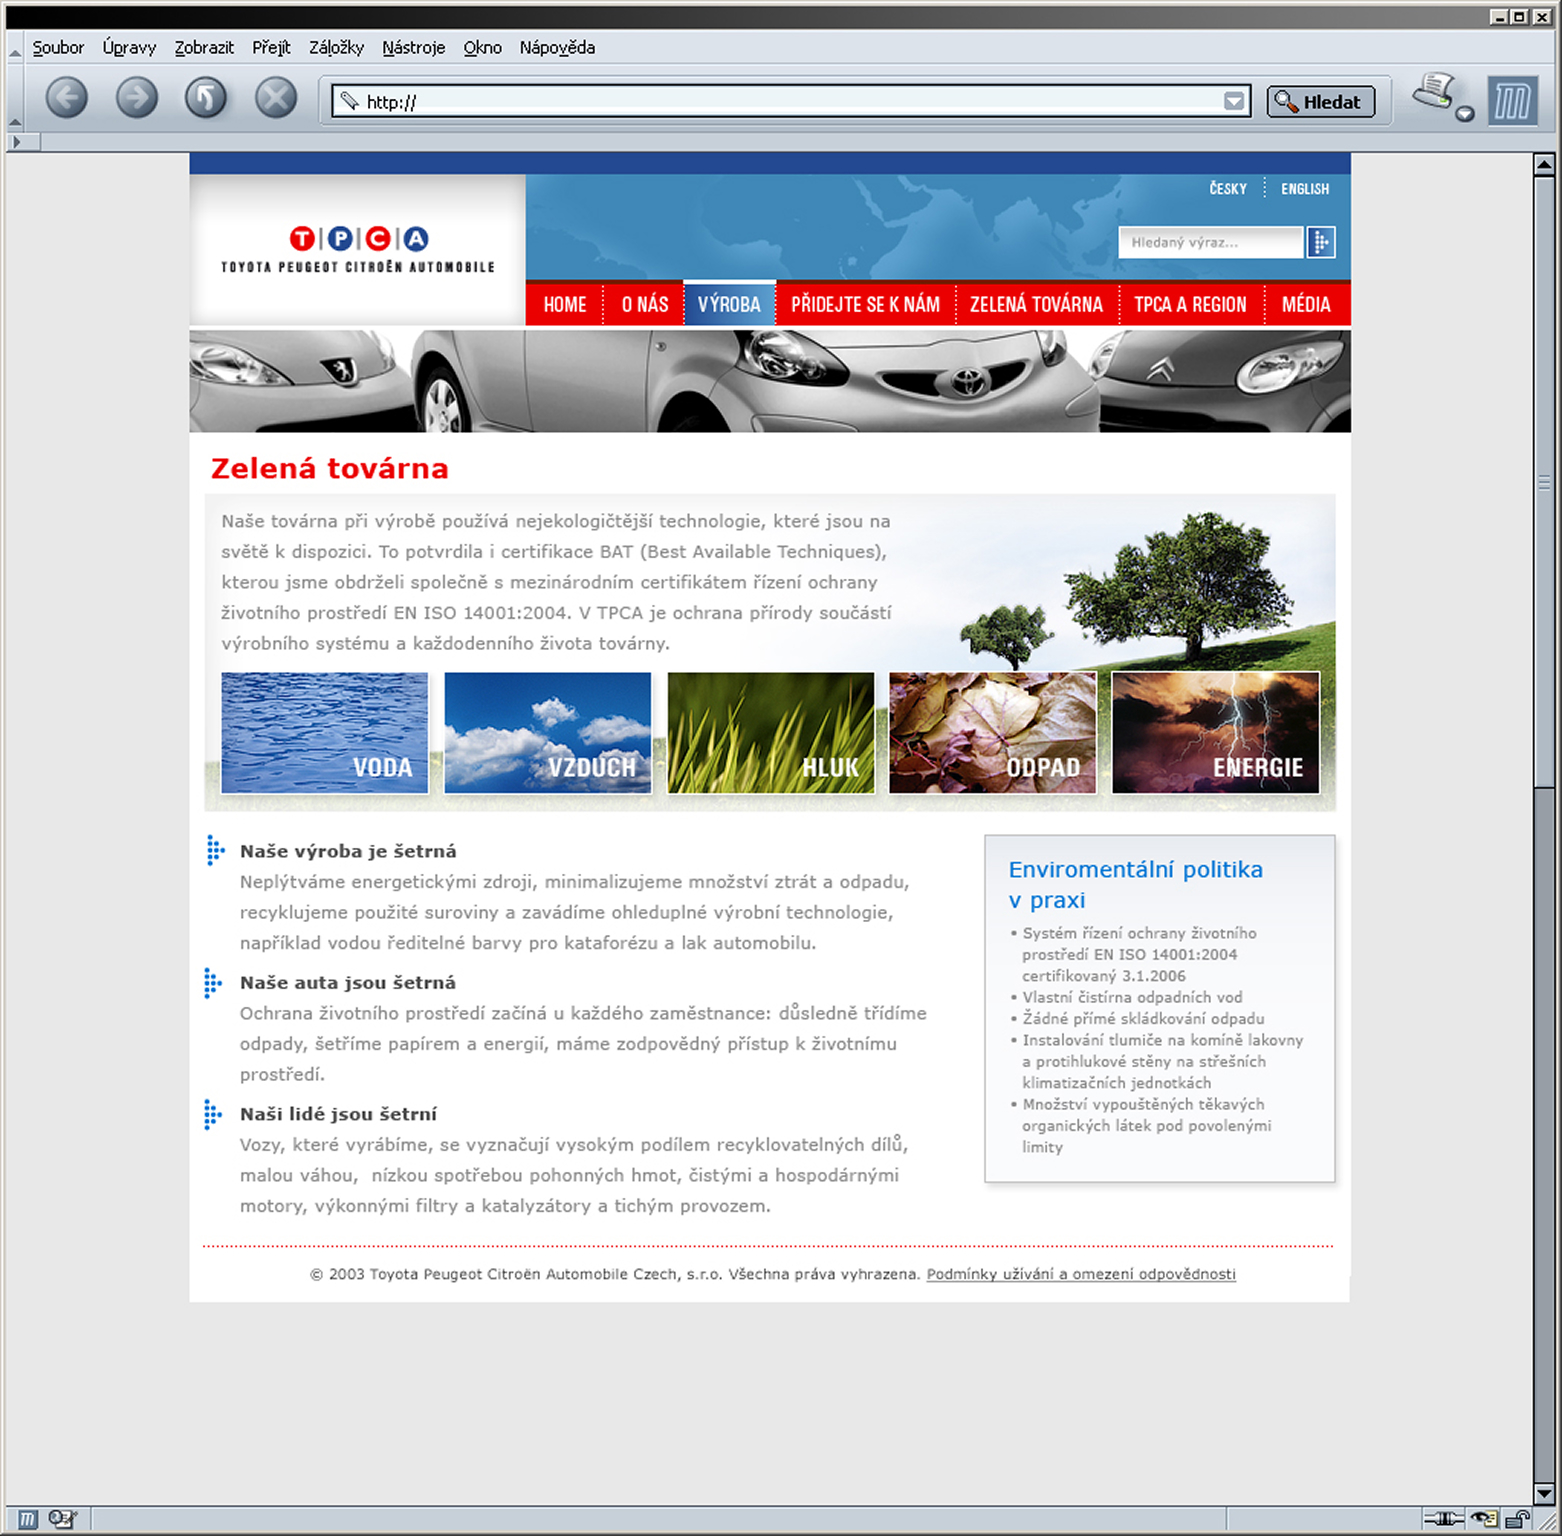1562x1536 pixels.
Task: Open the VODA water thumbnail
Action: tap(325, 733)
